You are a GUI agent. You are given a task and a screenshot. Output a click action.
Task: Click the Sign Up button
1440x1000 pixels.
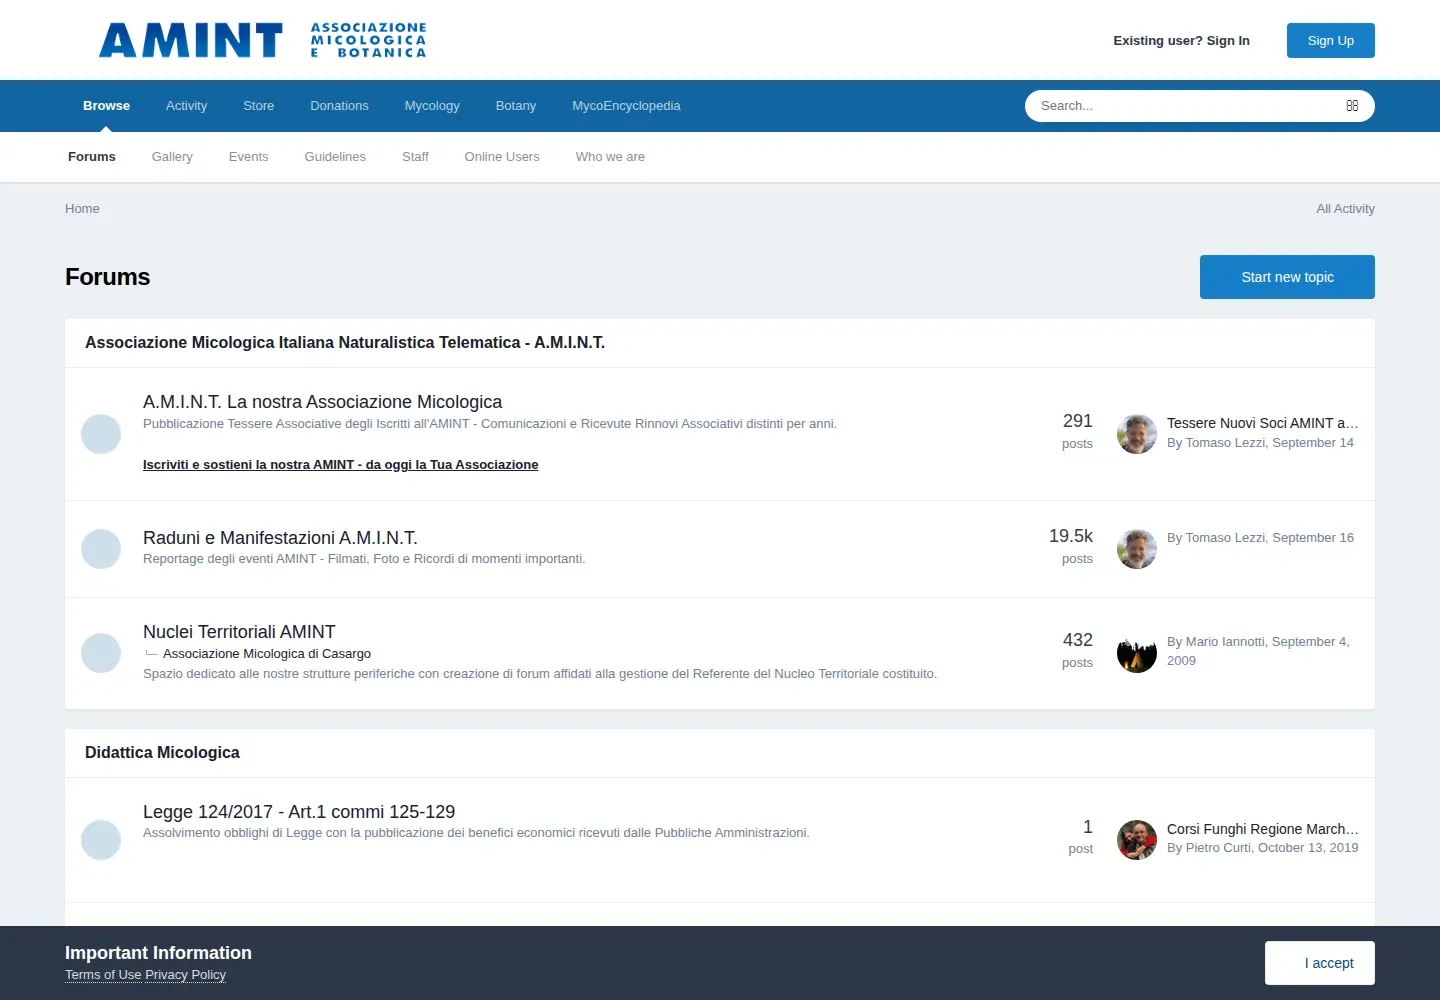(x=1331, y=41)
